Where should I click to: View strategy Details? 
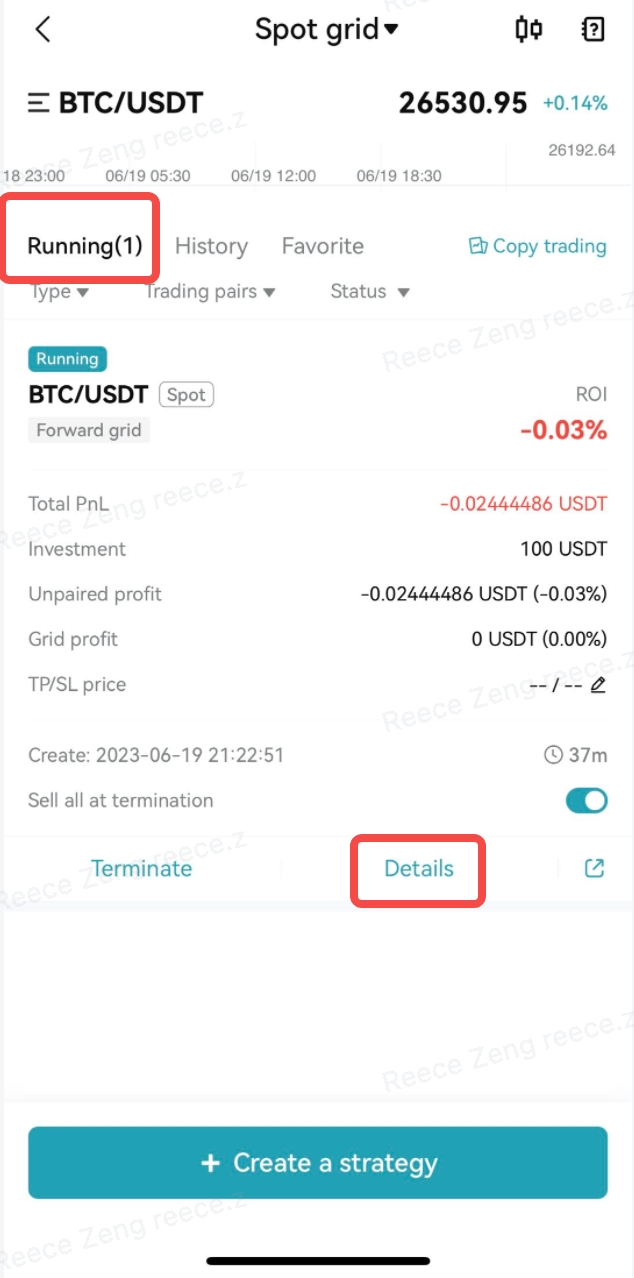(418, 868)
